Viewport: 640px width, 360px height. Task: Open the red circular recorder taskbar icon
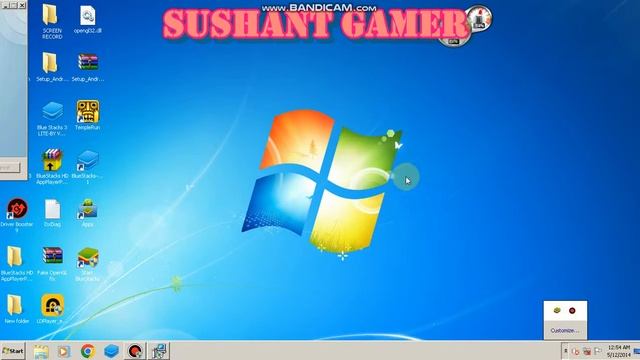click(x=135, y=351)
